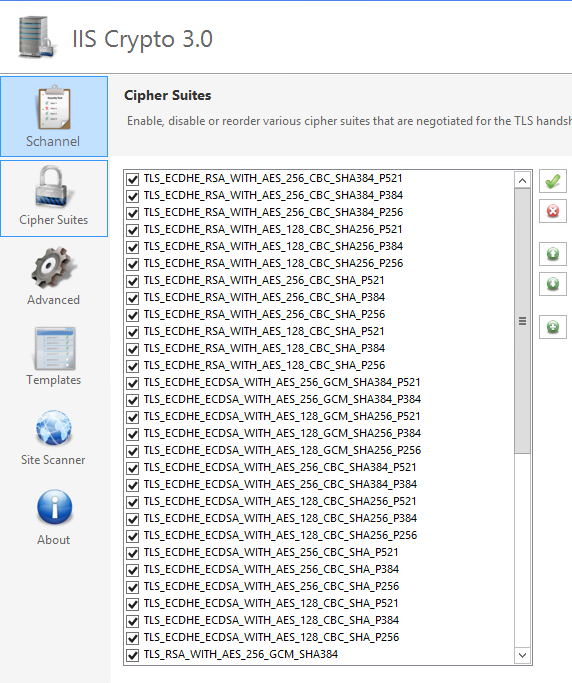Toggle TLS_RSA_WITH_AES_256_GCM_SHA384 checkbox
This screenshot has height=683, width=572.
click(132, 655)
